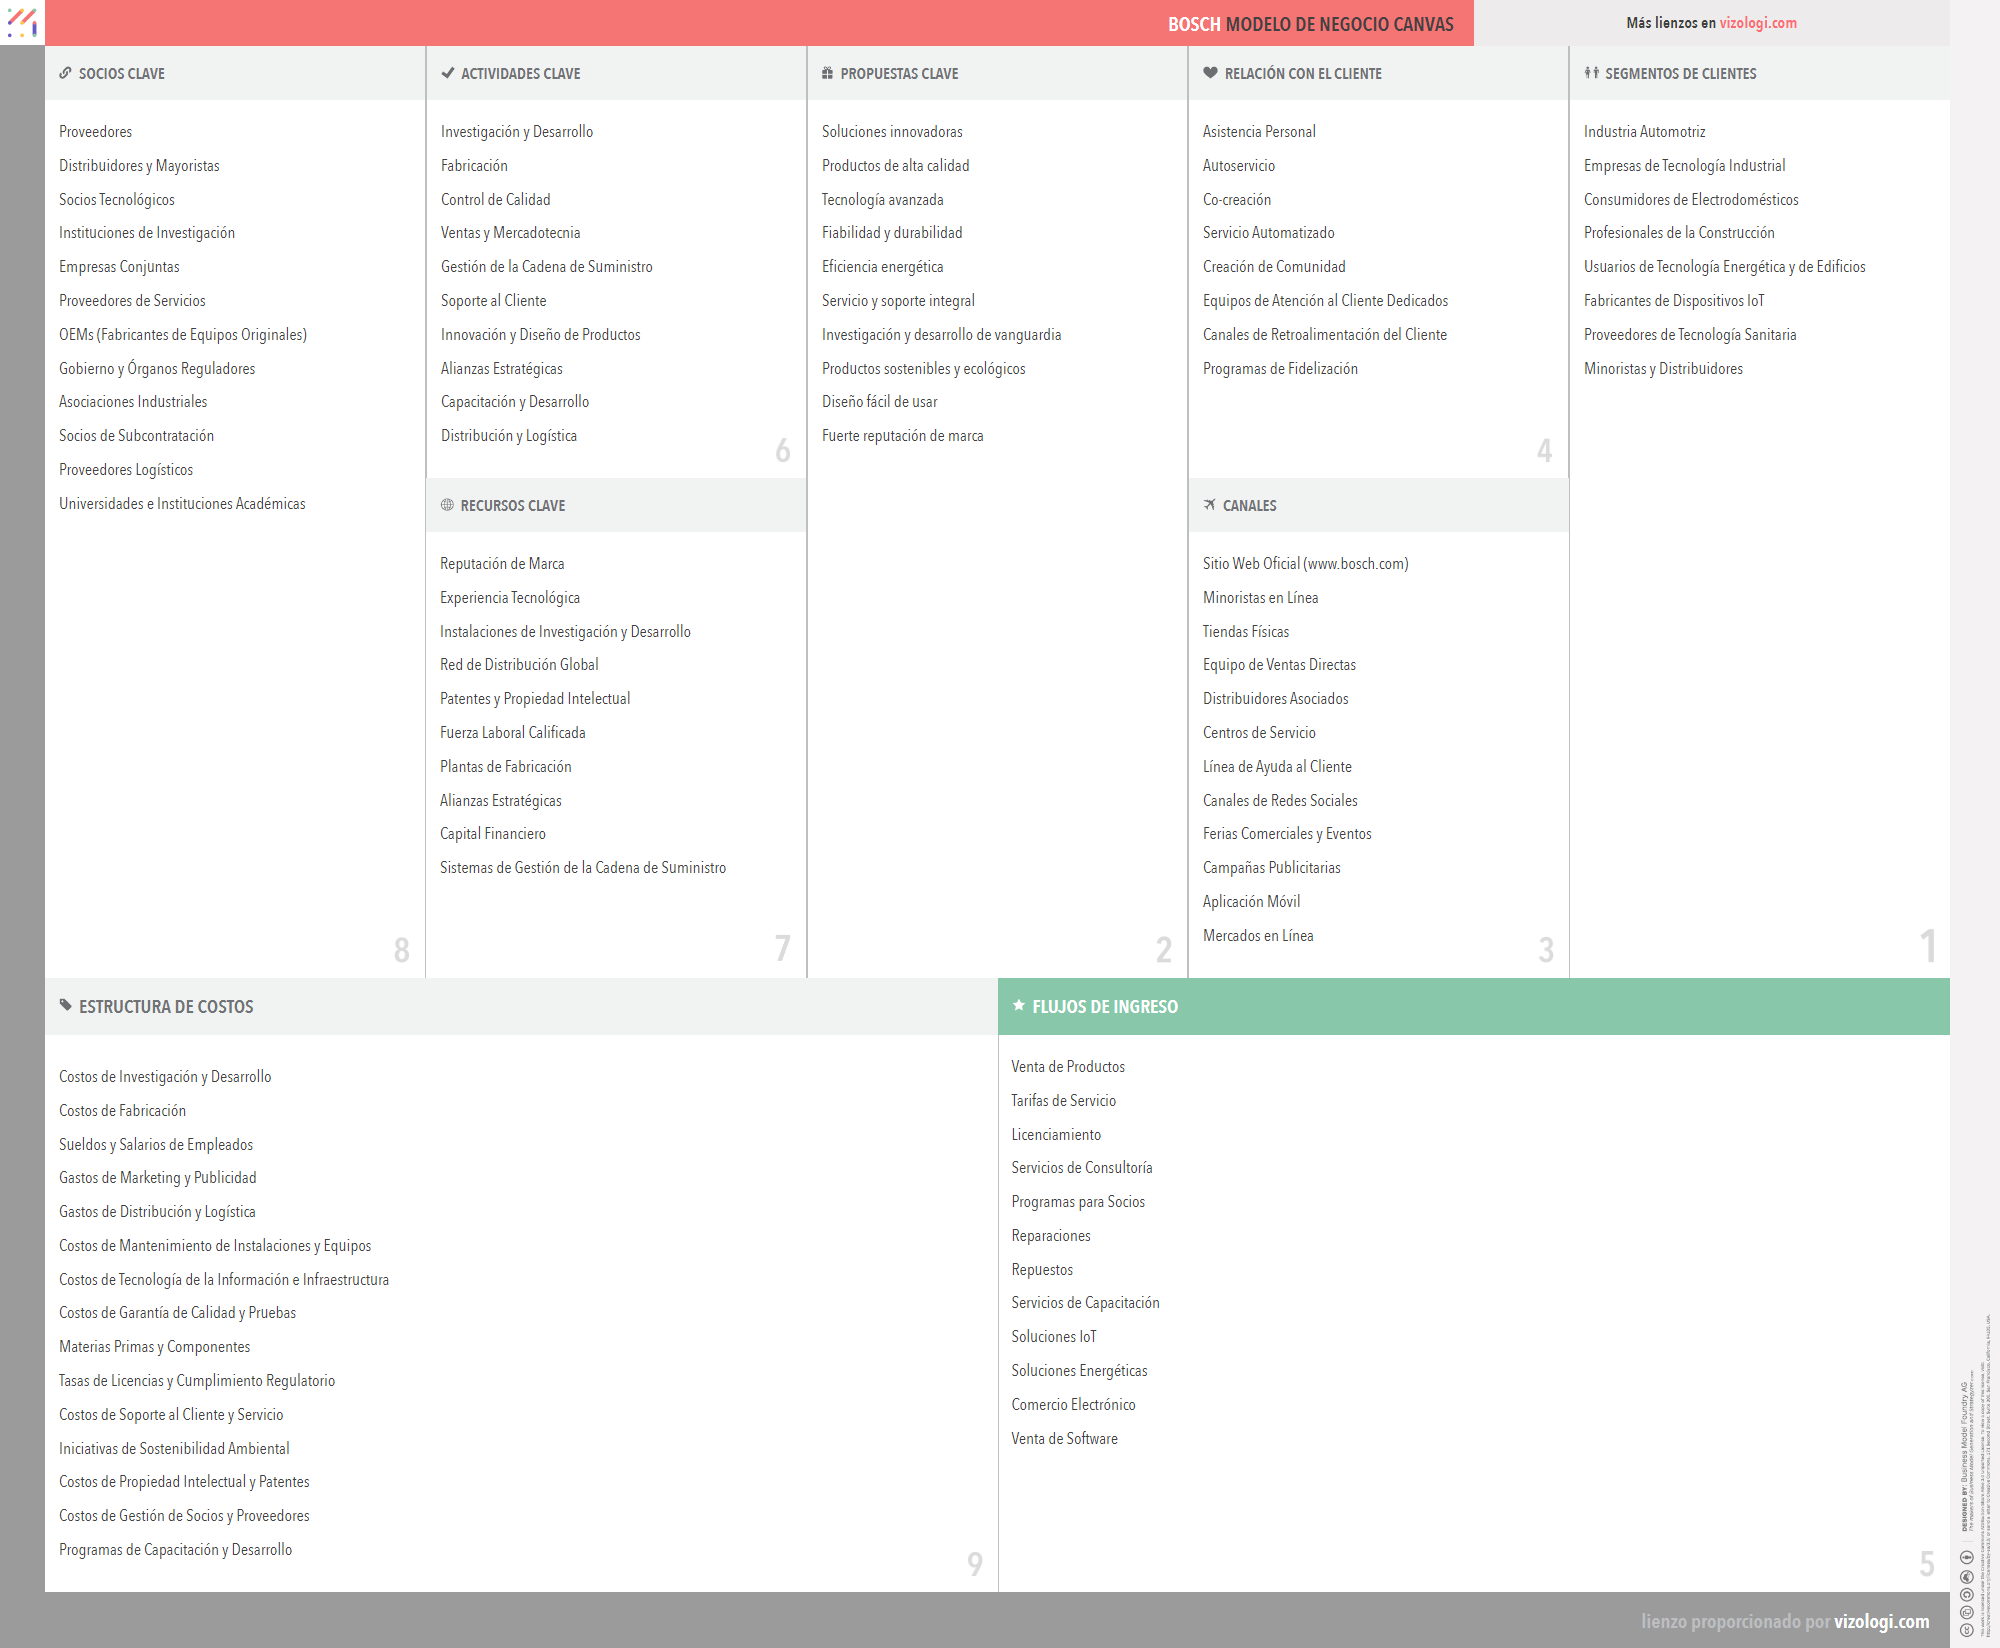Select the Estructura de Costos header

pos(166,1007)
